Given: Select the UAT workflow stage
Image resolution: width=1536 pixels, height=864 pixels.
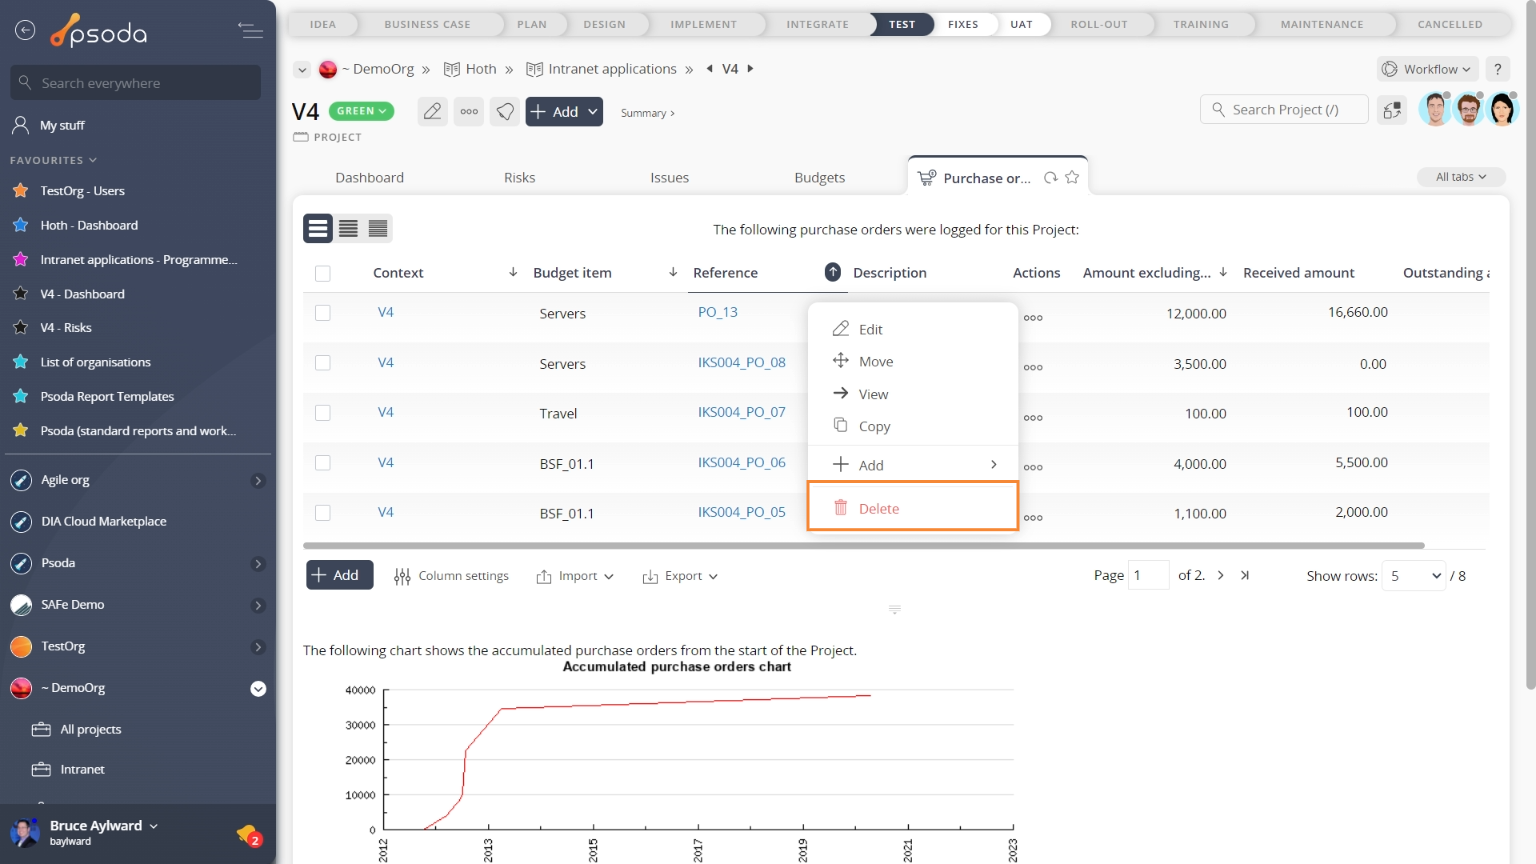Looking at the screenshot, I should (x=1021, y=24).
